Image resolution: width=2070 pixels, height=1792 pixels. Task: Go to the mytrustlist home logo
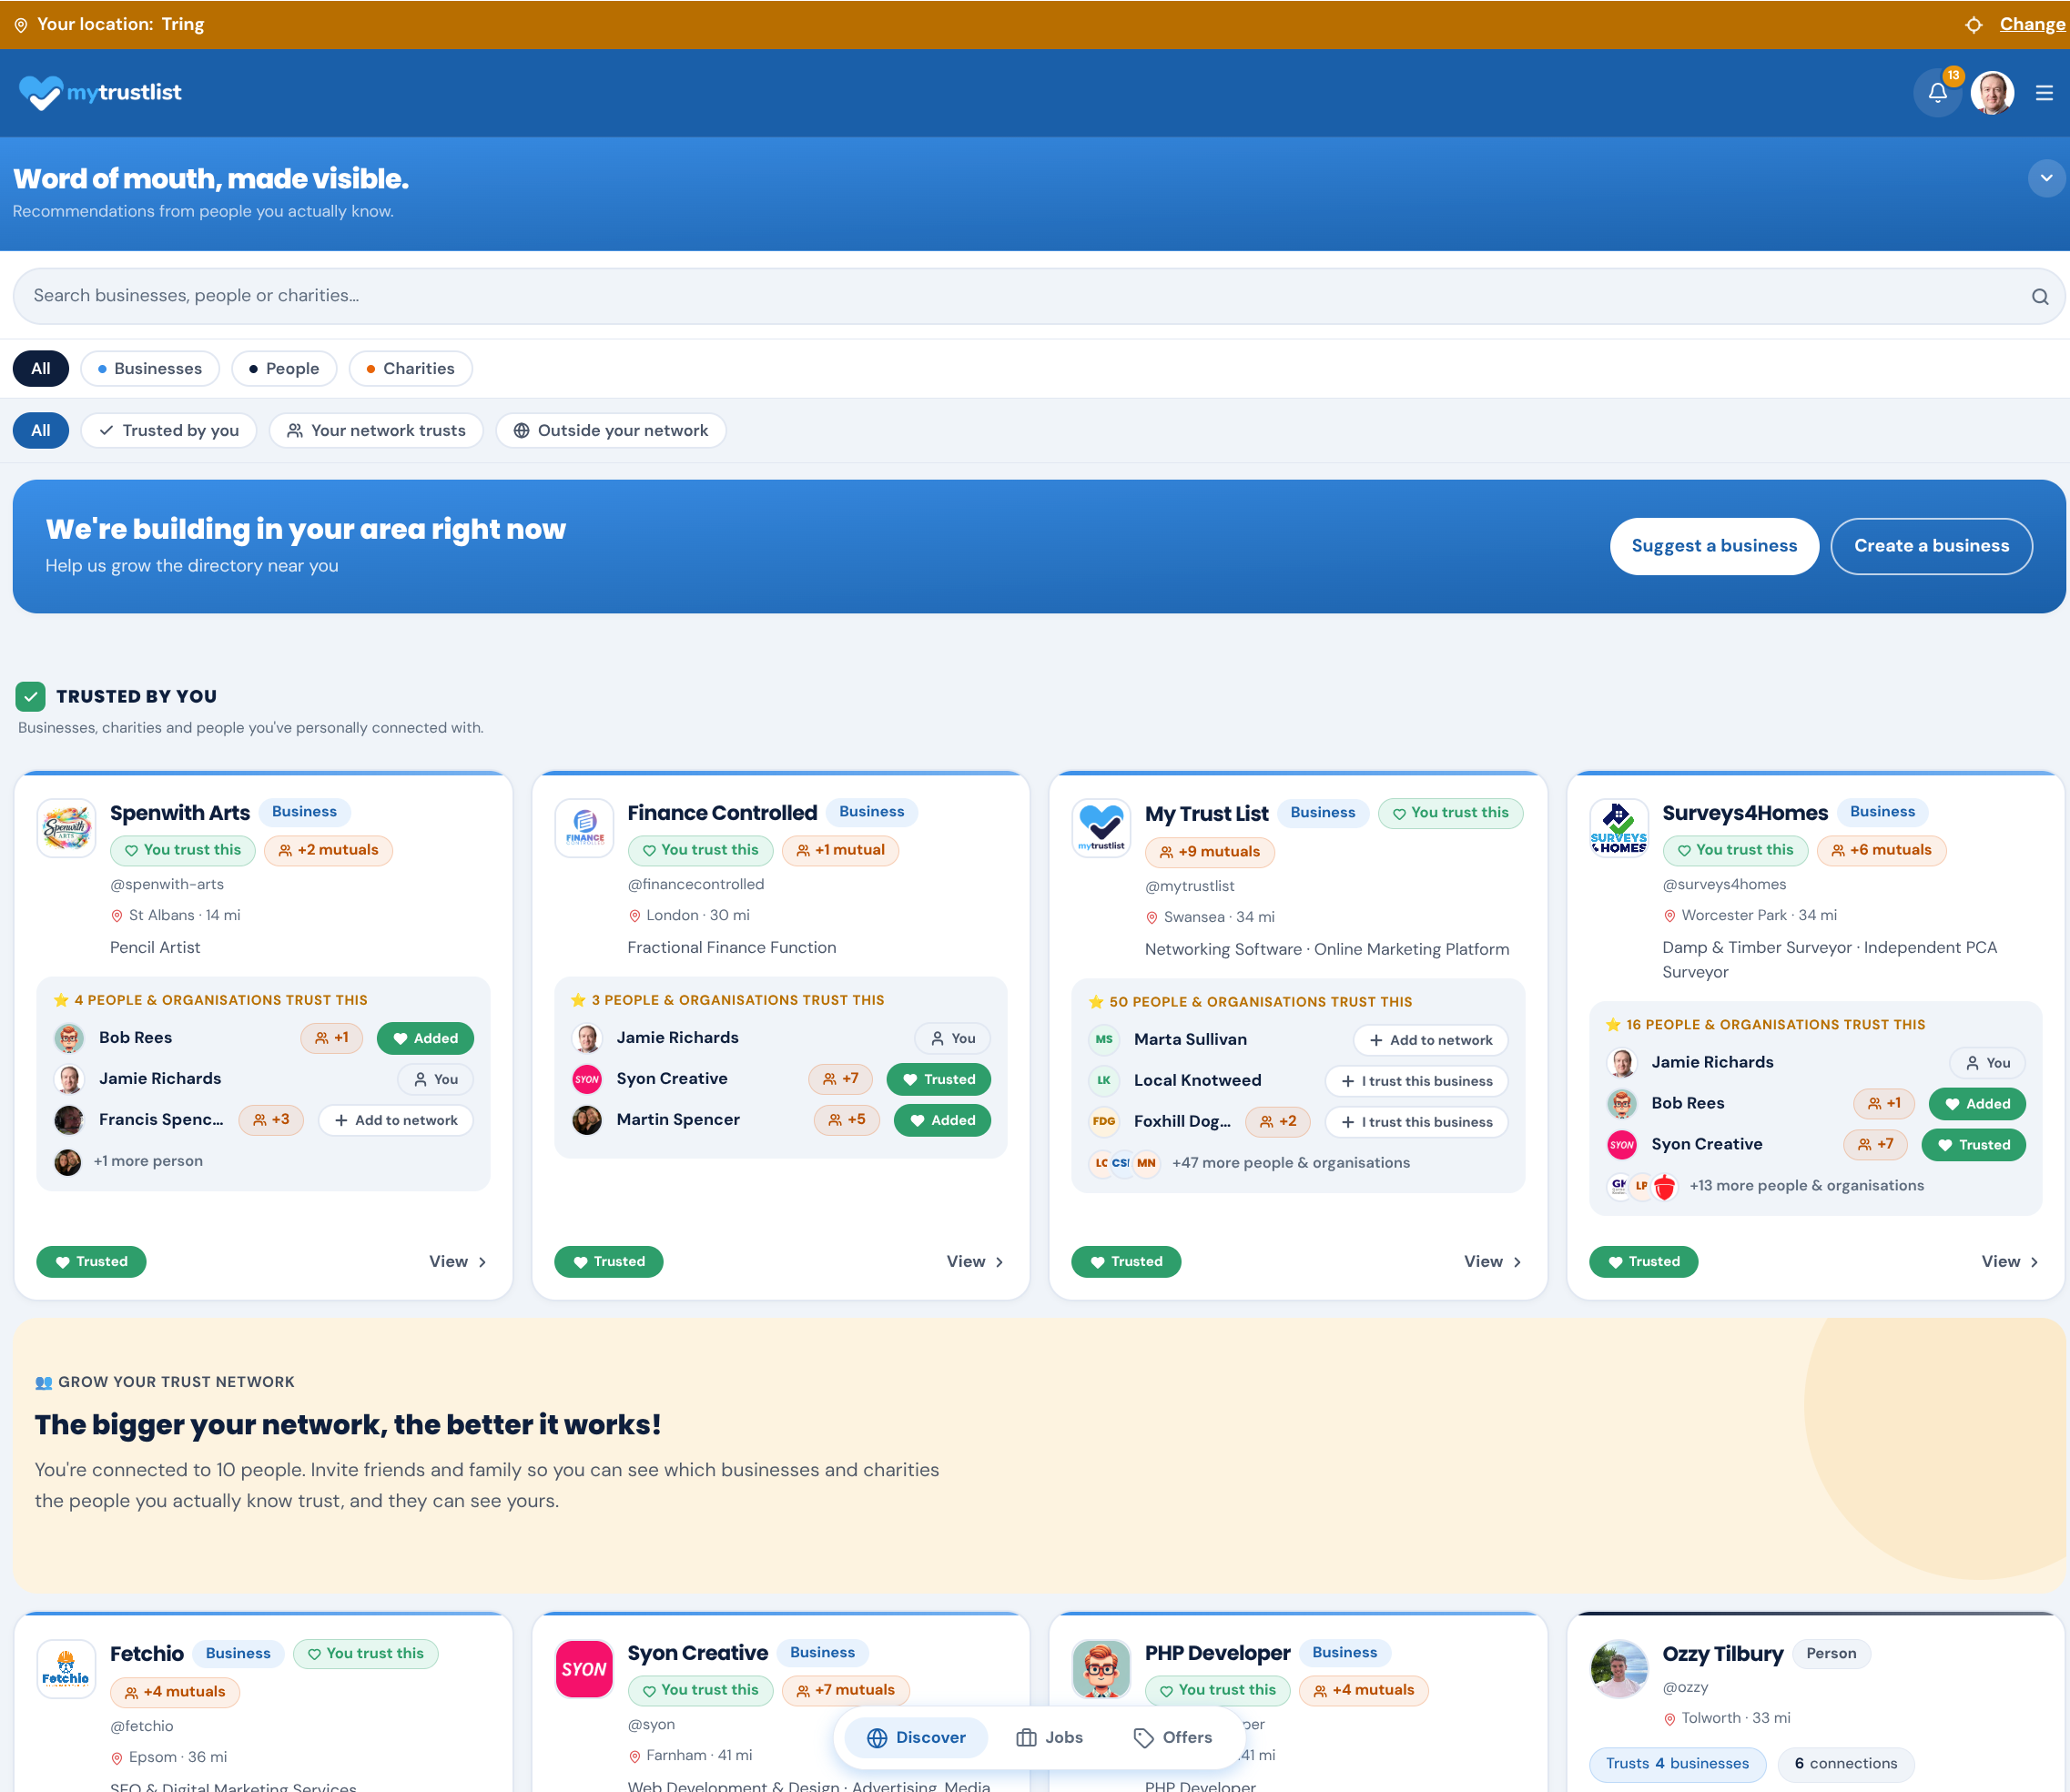click(100, 93)
